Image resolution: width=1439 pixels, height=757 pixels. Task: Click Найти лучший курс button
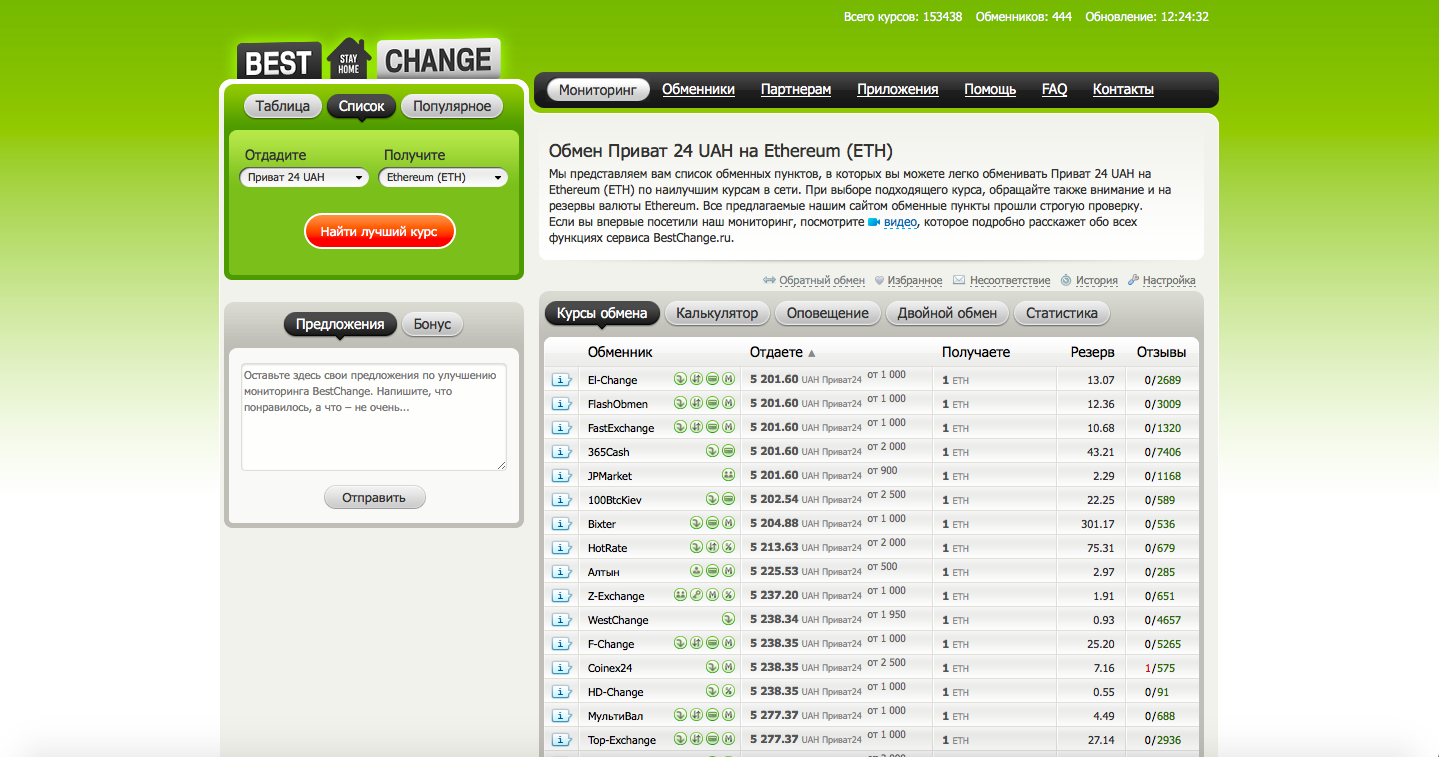pyautogui.click(x=379, y=231)
